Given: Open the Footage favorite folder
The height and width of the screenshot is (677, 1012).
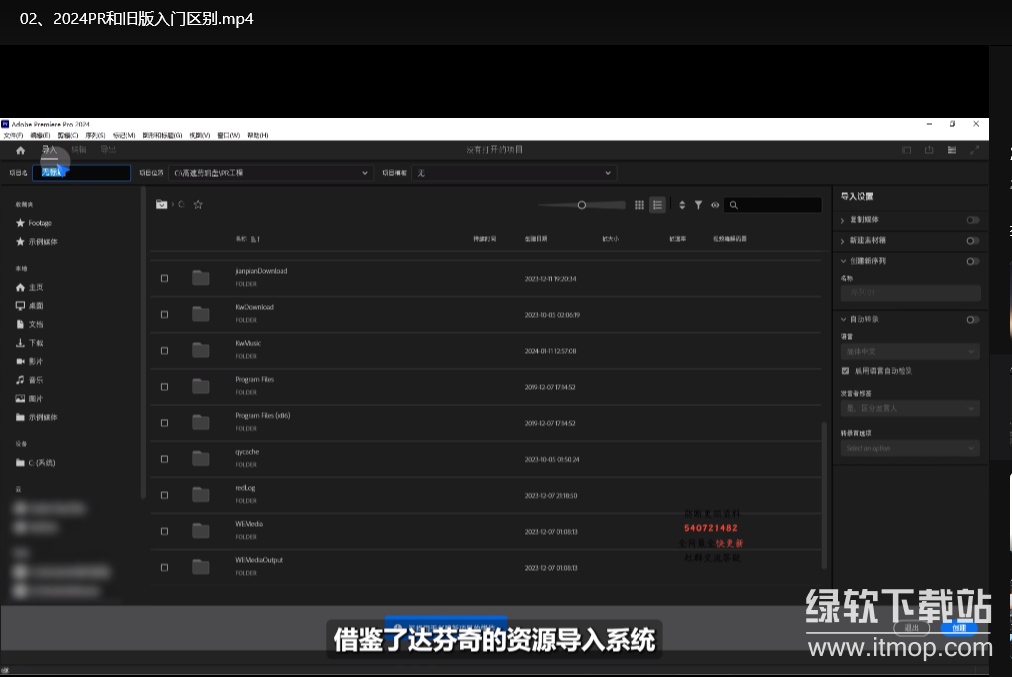Looking at the screenshot, I should pyautogui.click(x=34, y=223).
